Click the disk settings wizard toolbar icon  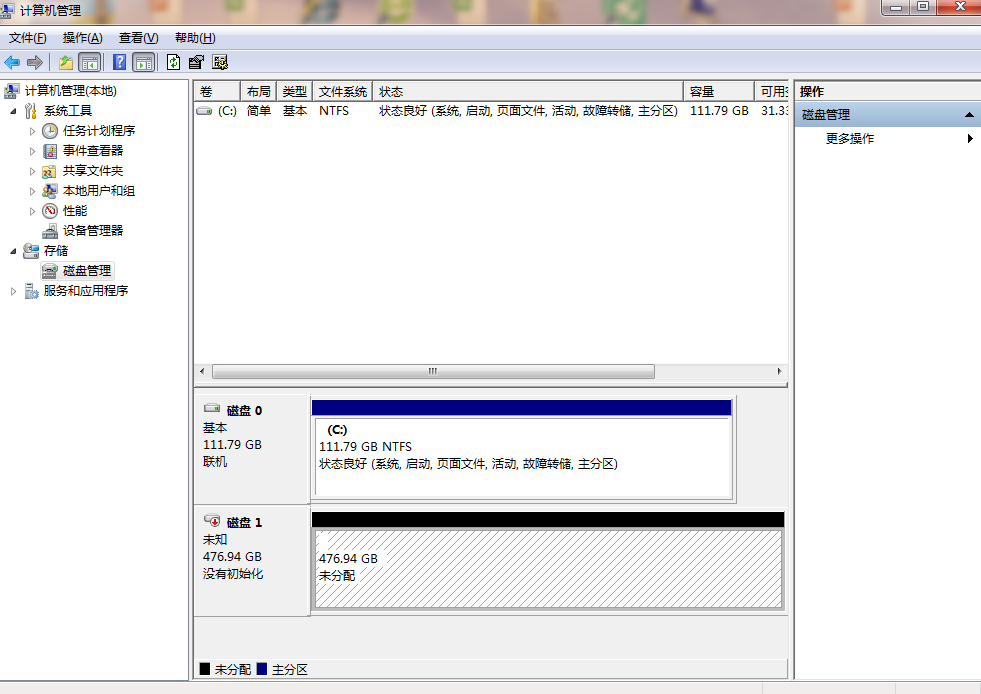(x=220, y=62)
